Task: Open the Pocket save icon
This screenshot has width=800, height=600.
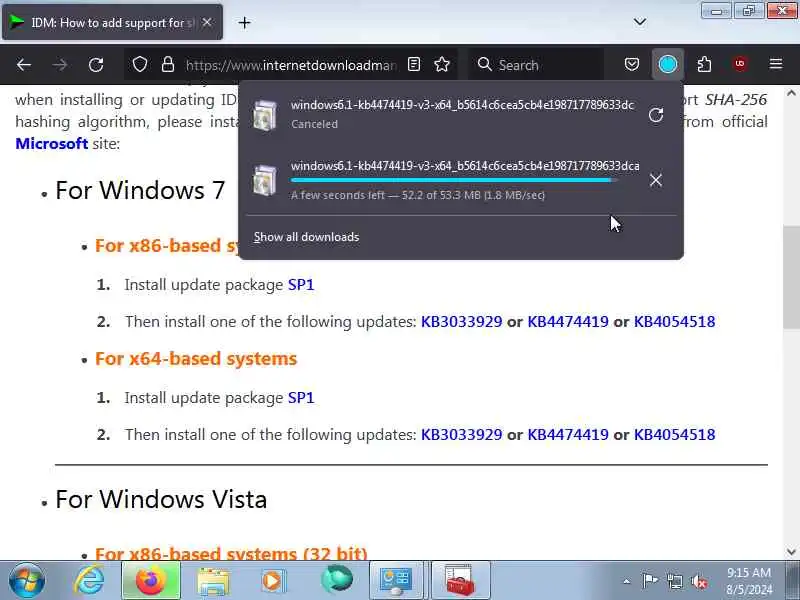Action: [632, 65]
